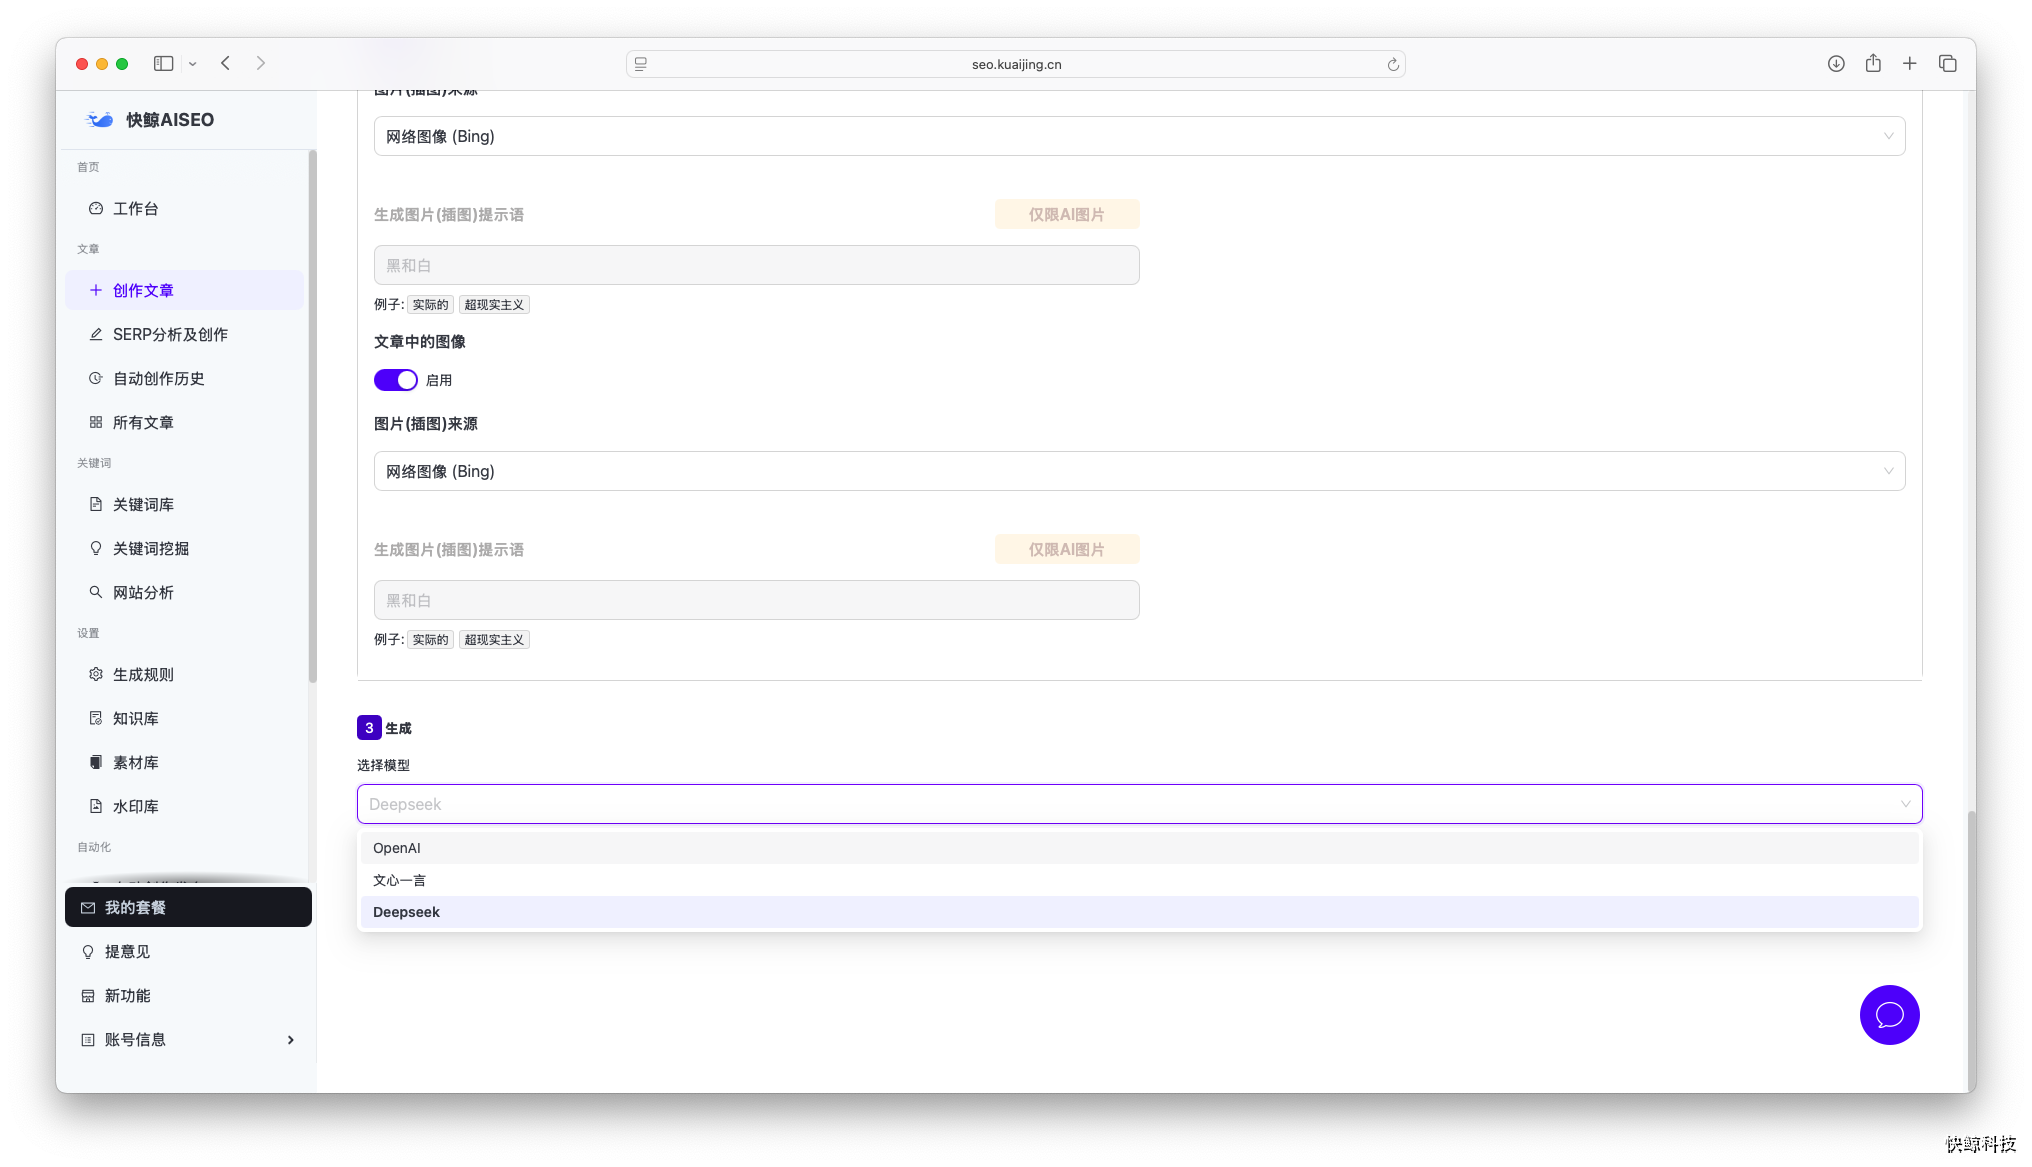This screenshot has height=1167, width=2032.
Task: Click the plus icon beside 创作文章
Action: (96, 290)
